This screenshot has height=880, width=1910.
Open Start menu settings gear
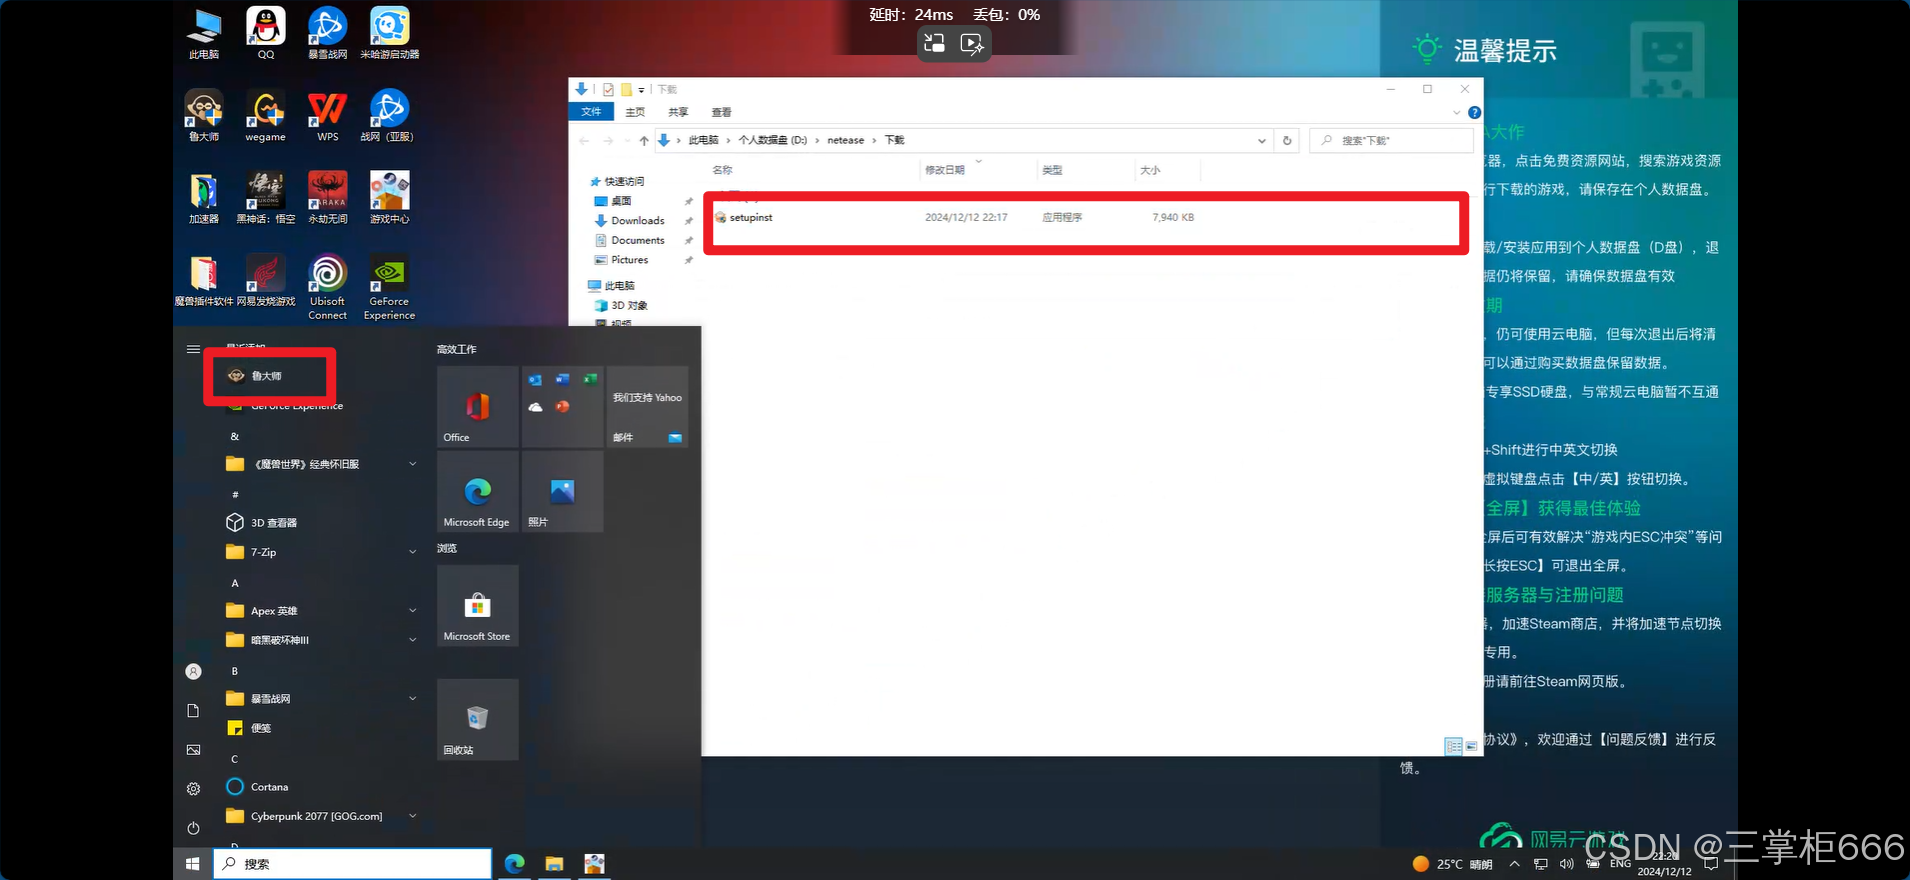point(193,789)
